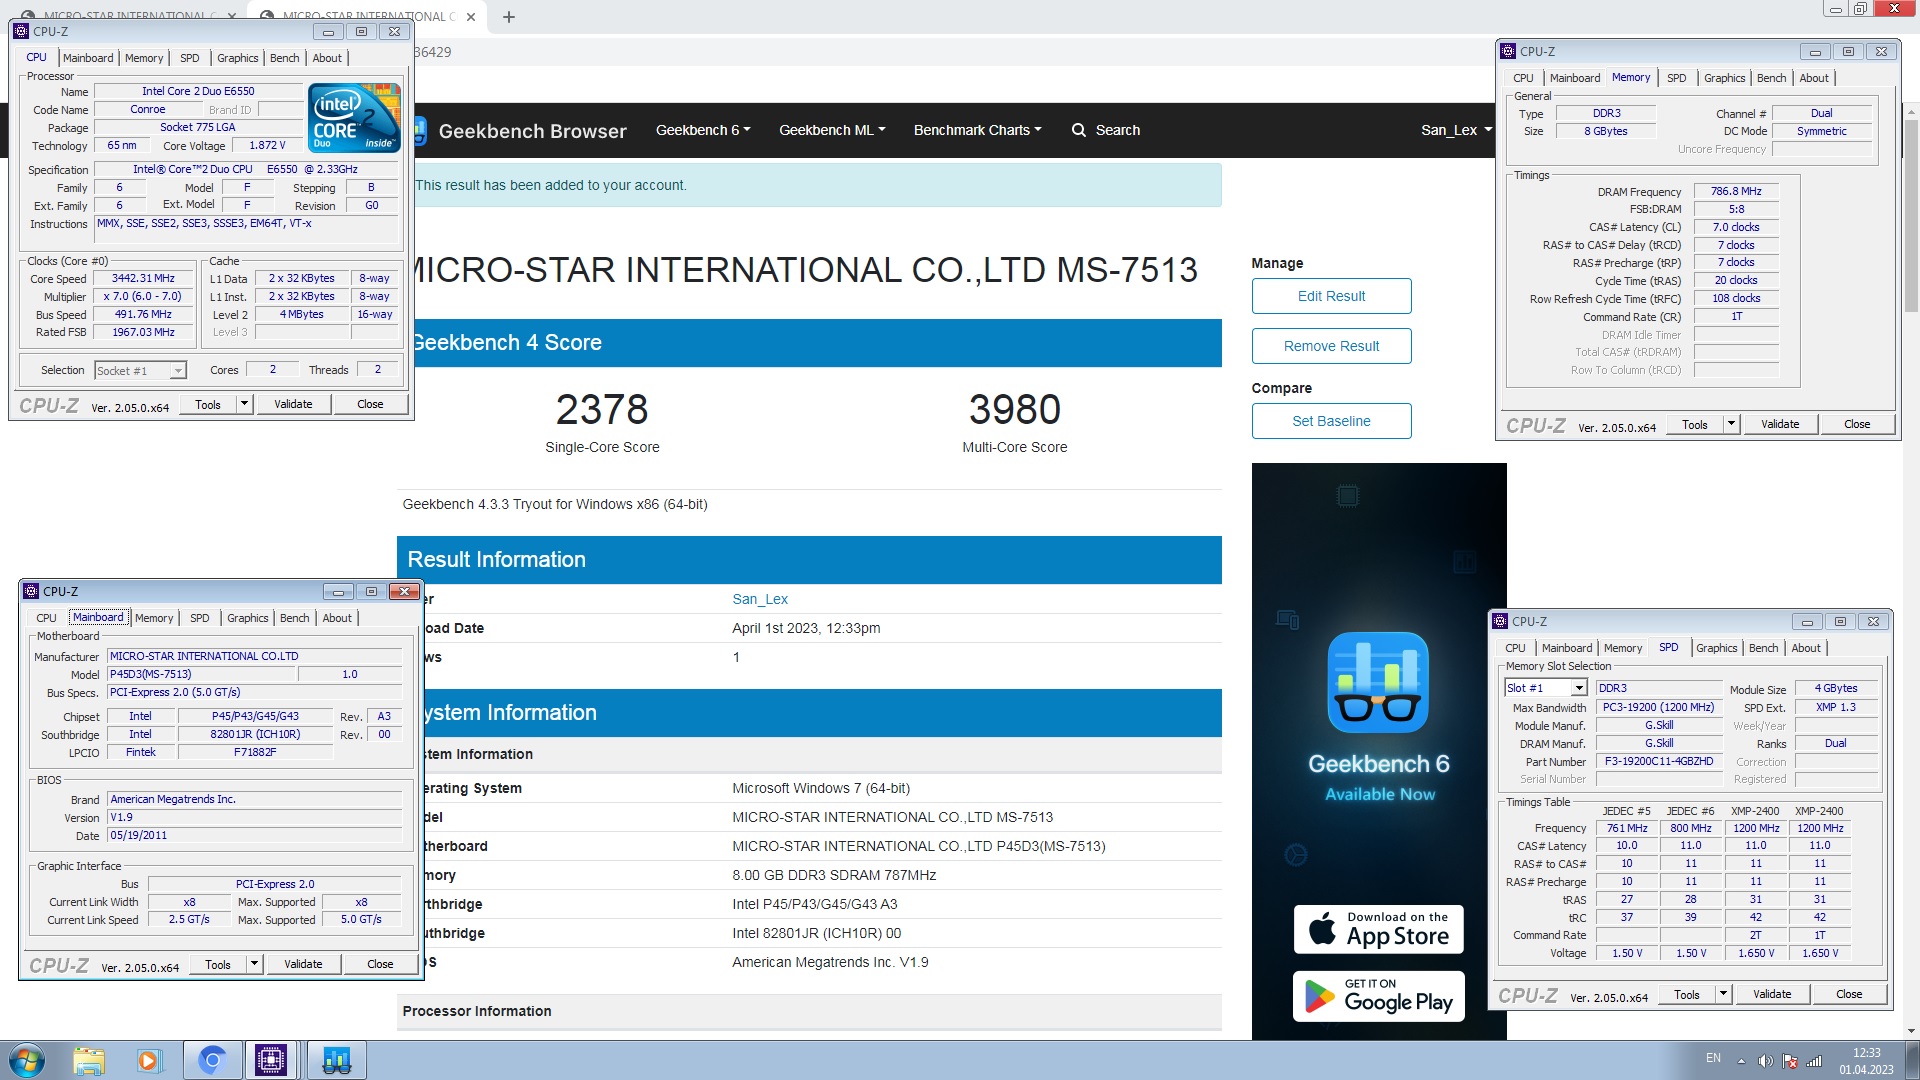This screenshot has width=1920, height=1080.
Task: Click the Set Baseline button
Action: pos(1331,421)
